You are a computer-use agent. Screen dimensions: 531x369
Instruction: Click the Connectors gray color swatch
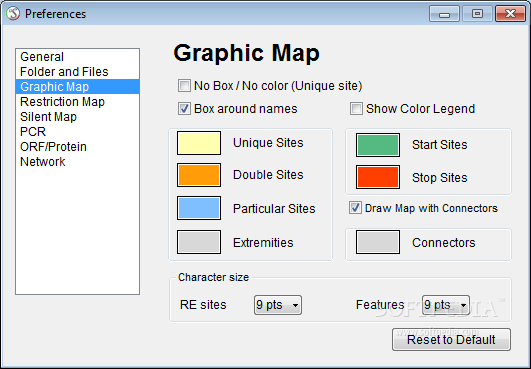[378, 242]
